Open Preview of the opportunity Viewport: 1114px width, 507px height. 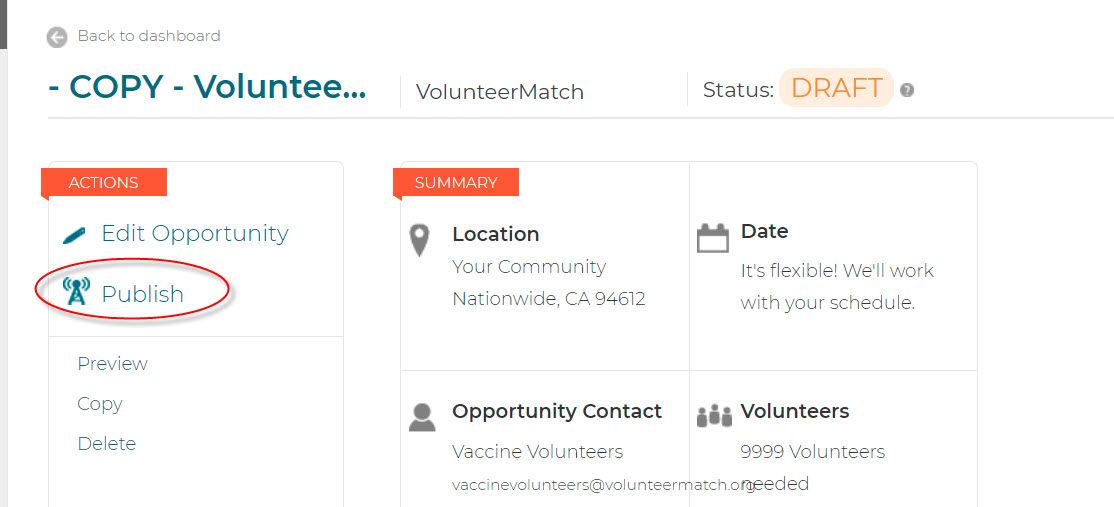coord(112,364)
